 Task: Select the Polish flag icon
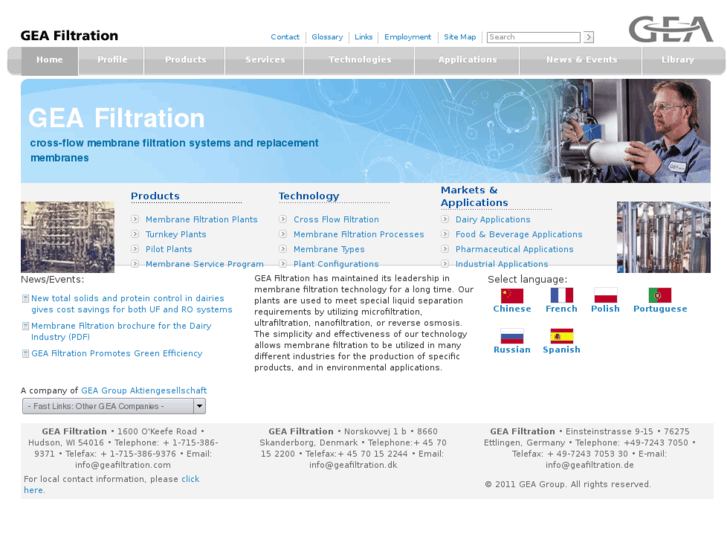606,295
